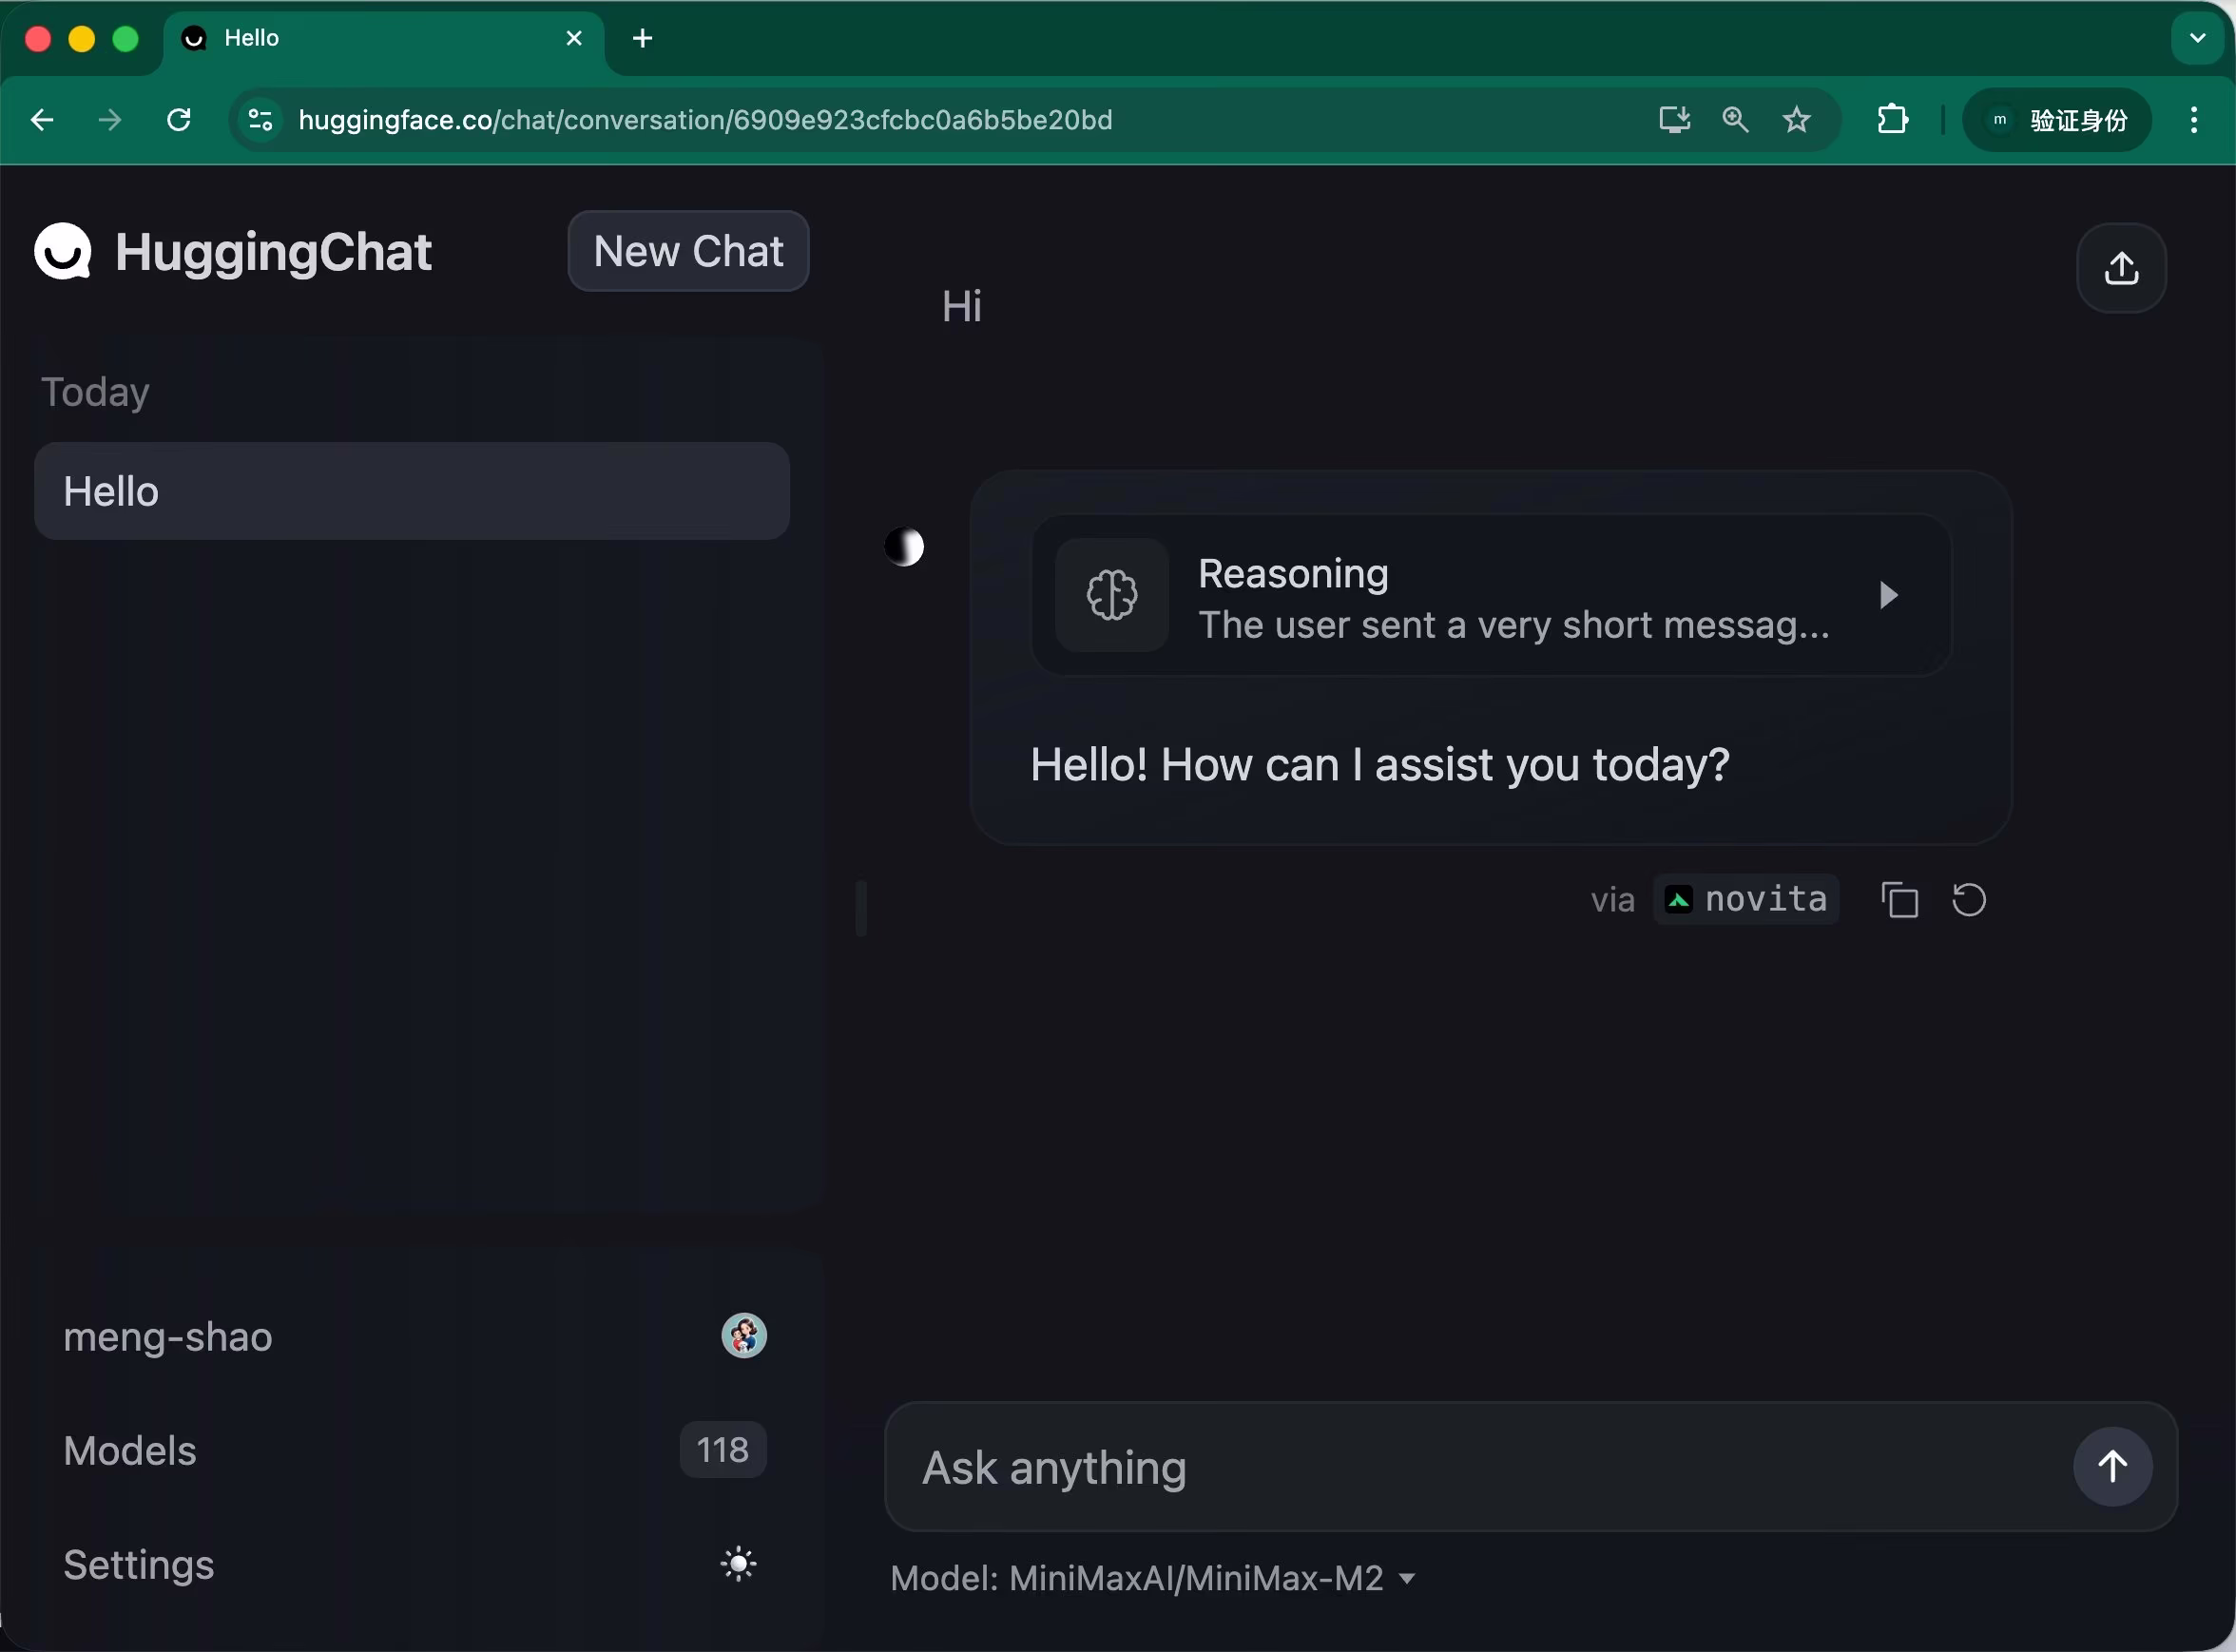The width and height of the screenshot is (2236, 1652).
Task: Regenerate the response
Action: [1968, 899]
